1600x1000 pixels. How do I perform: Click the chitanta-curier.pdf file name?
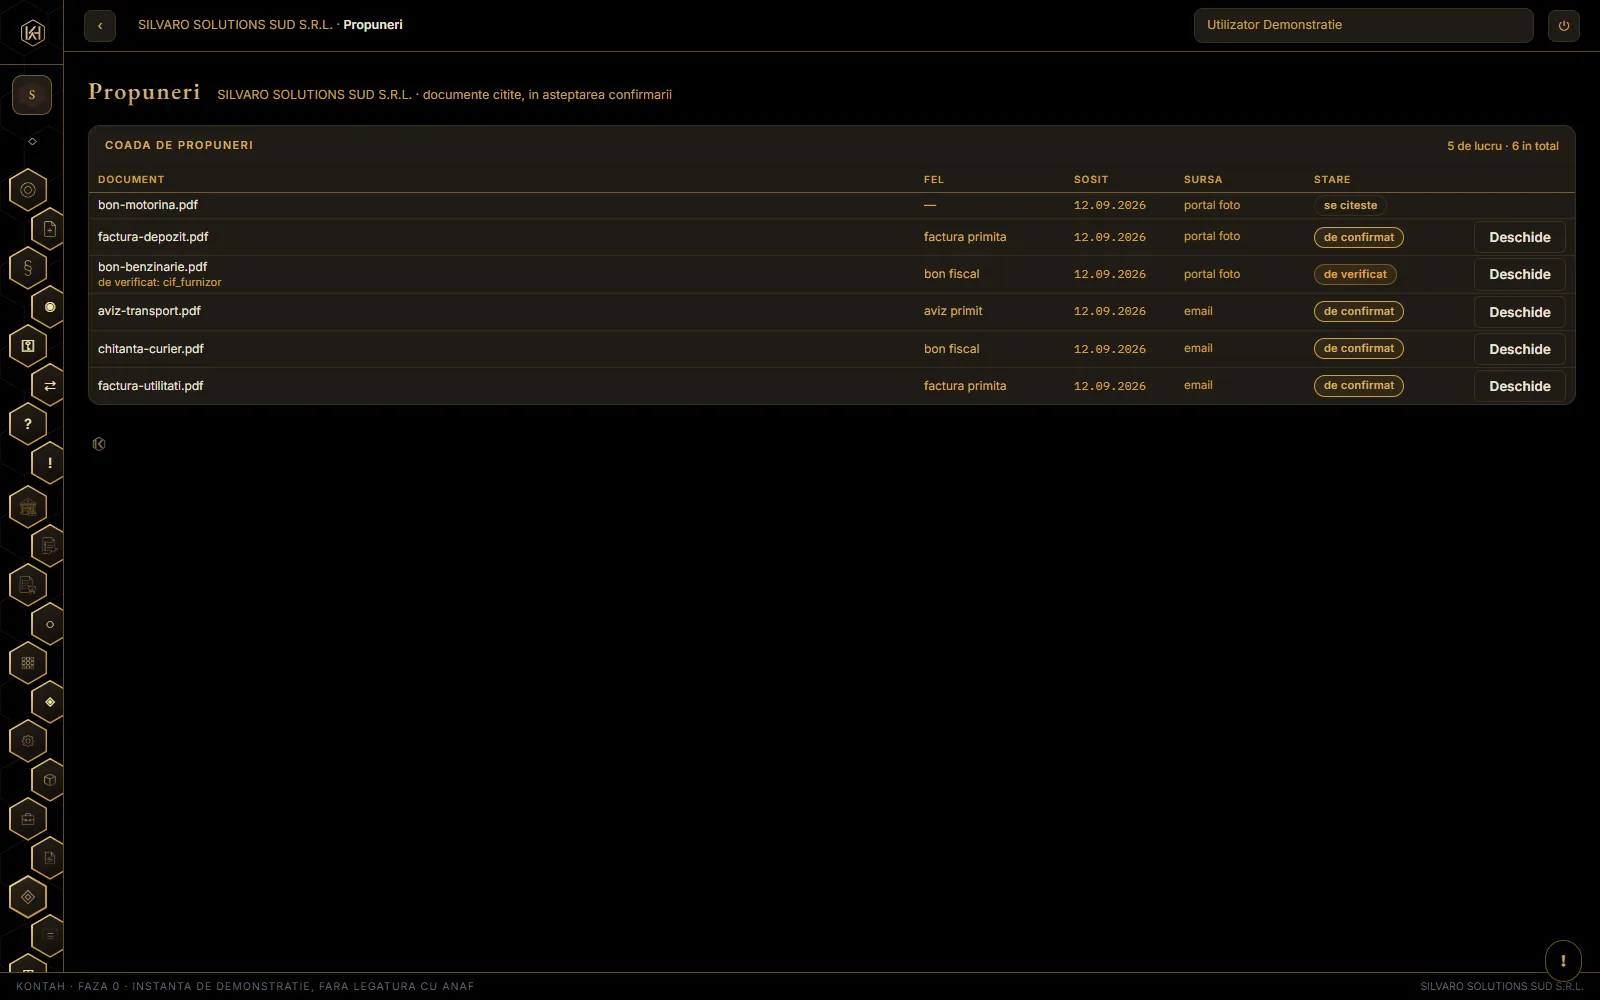click(151, 349)
